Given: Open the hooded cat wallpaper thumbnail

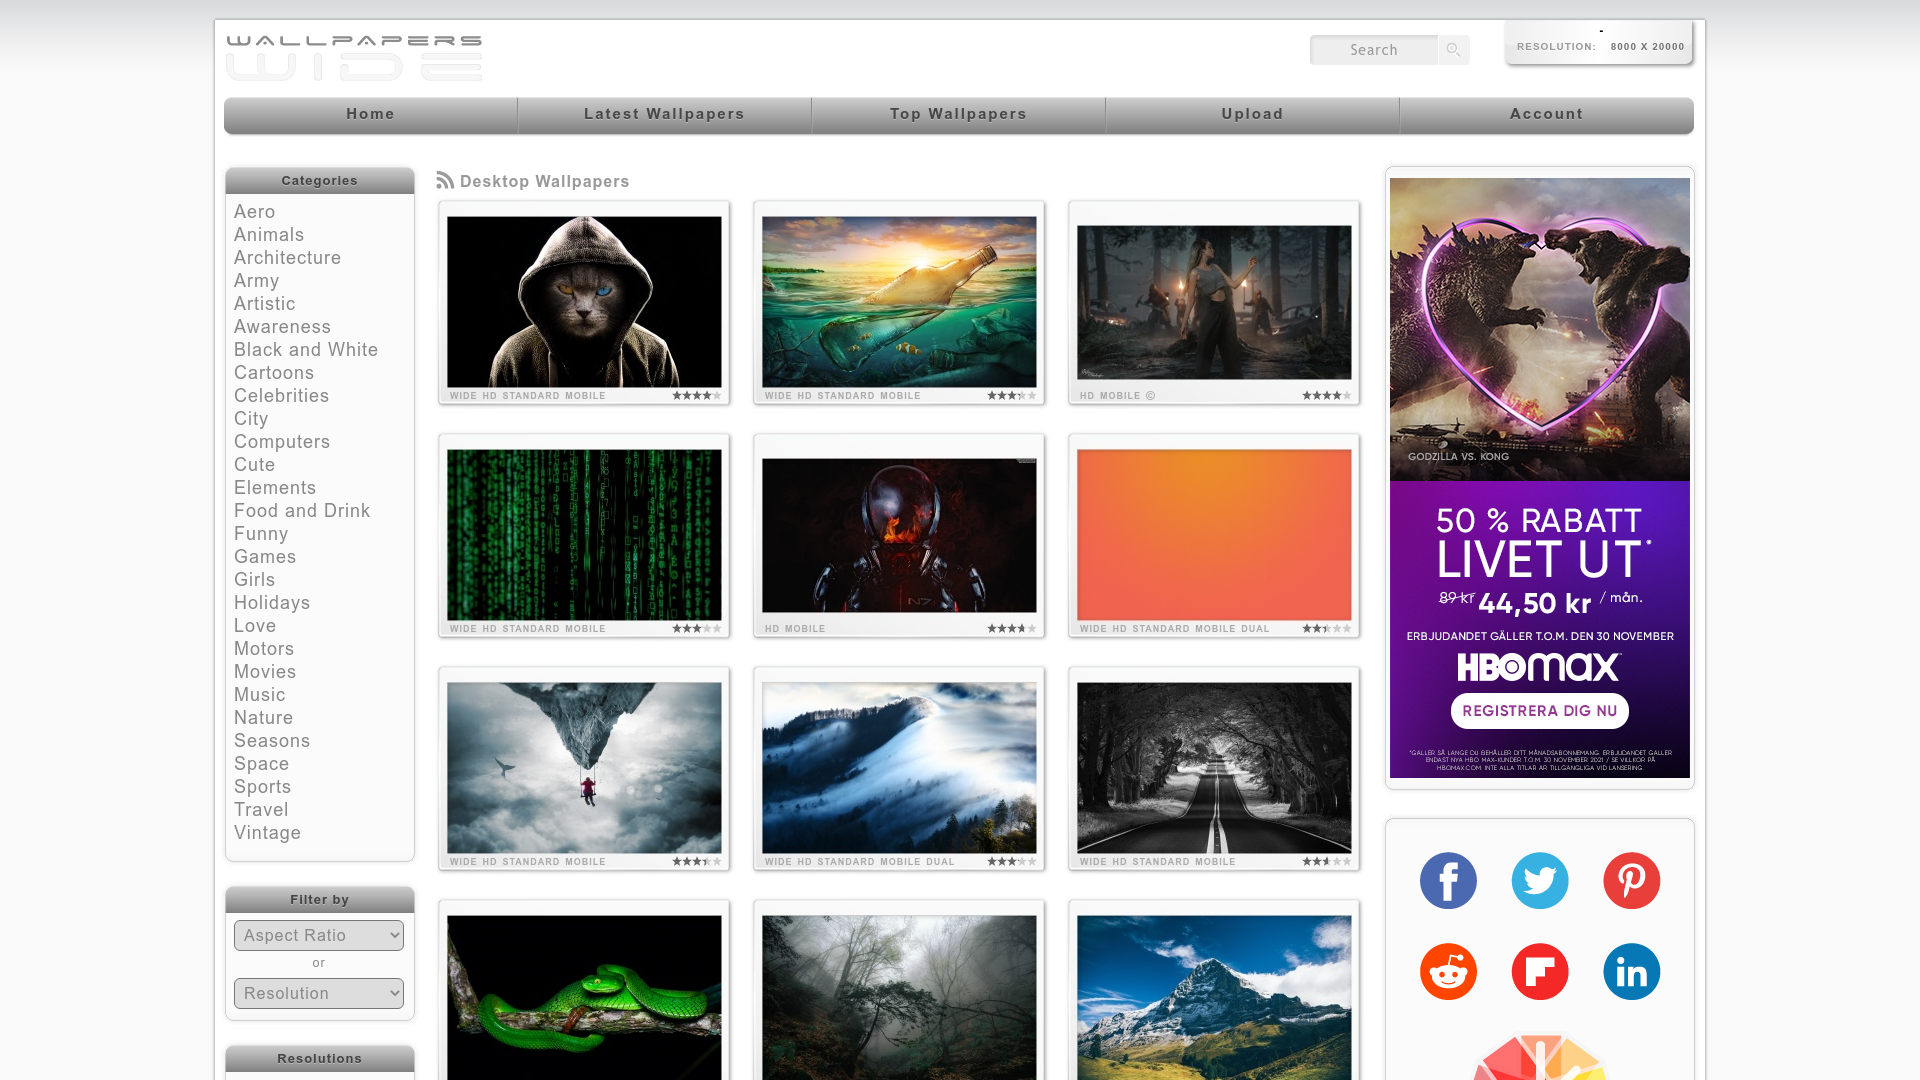Looking at the screenshot, I should point(584,302).
